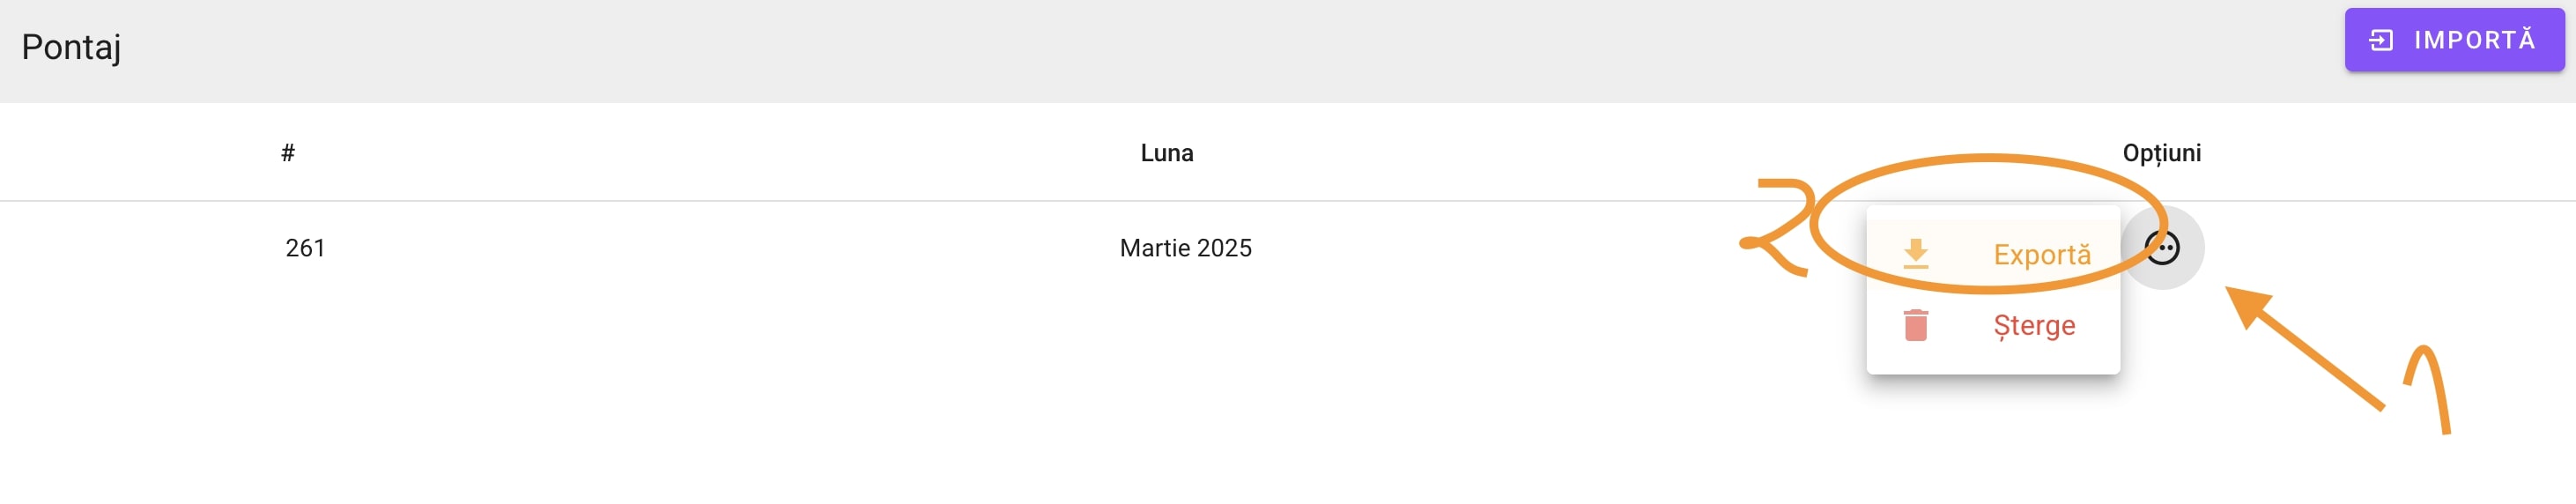2576x504 pixels.
Task: Click the import icon inside the IMPORTĂ button
Action: 2381,40
